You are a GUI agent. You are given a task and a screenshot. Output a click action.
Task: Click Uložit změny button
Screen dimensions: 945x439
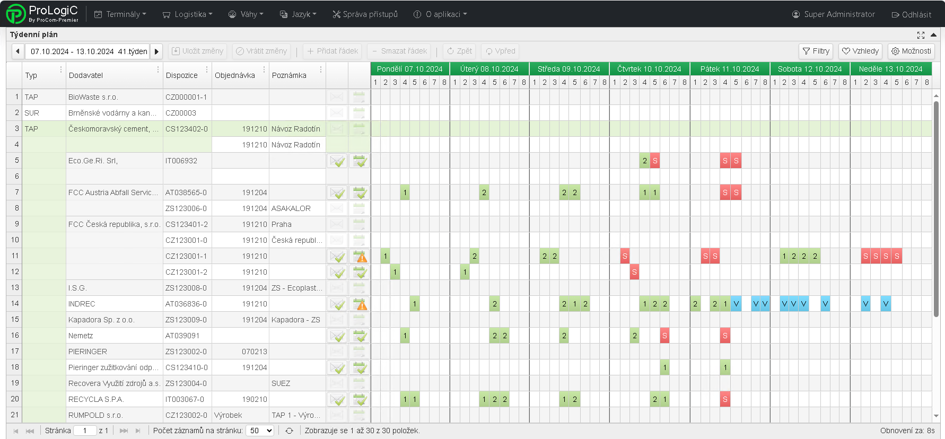click(199, 51)
